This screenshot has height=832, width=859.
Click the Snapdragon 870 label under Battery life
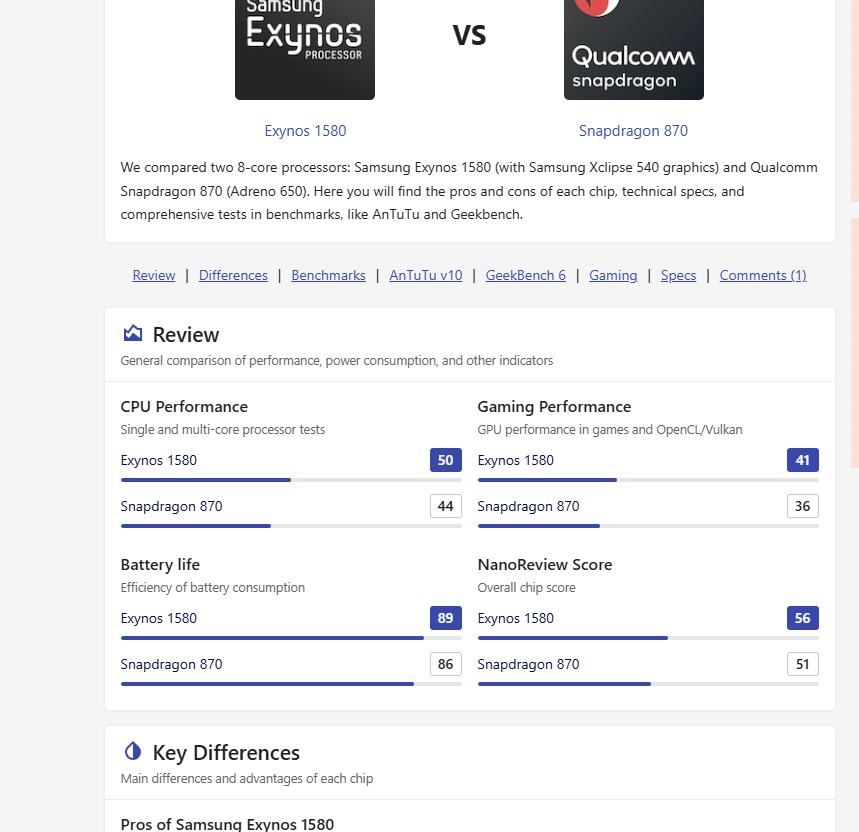click(x=171, y=664)
